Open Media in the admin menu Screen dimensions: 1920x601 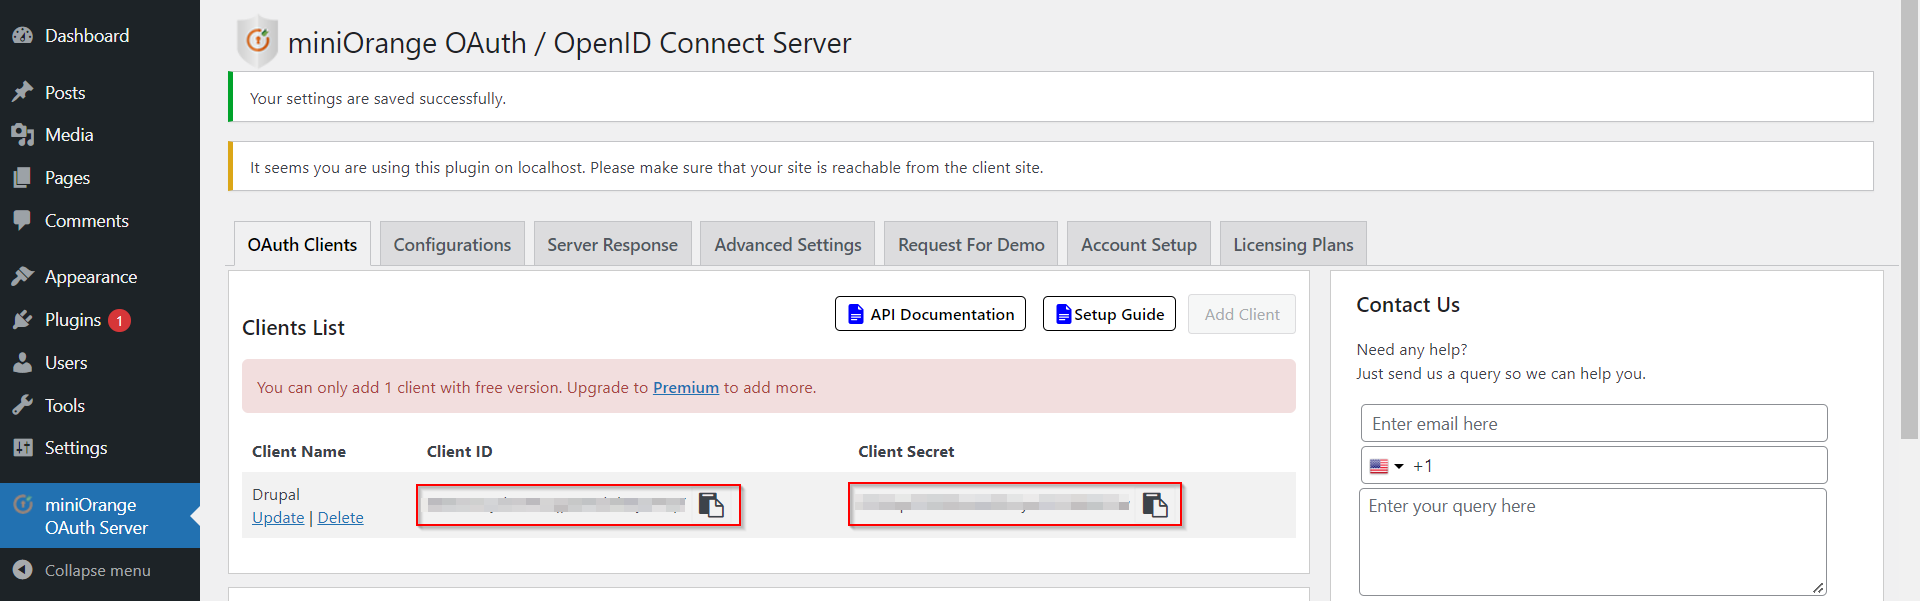point(69,135)
